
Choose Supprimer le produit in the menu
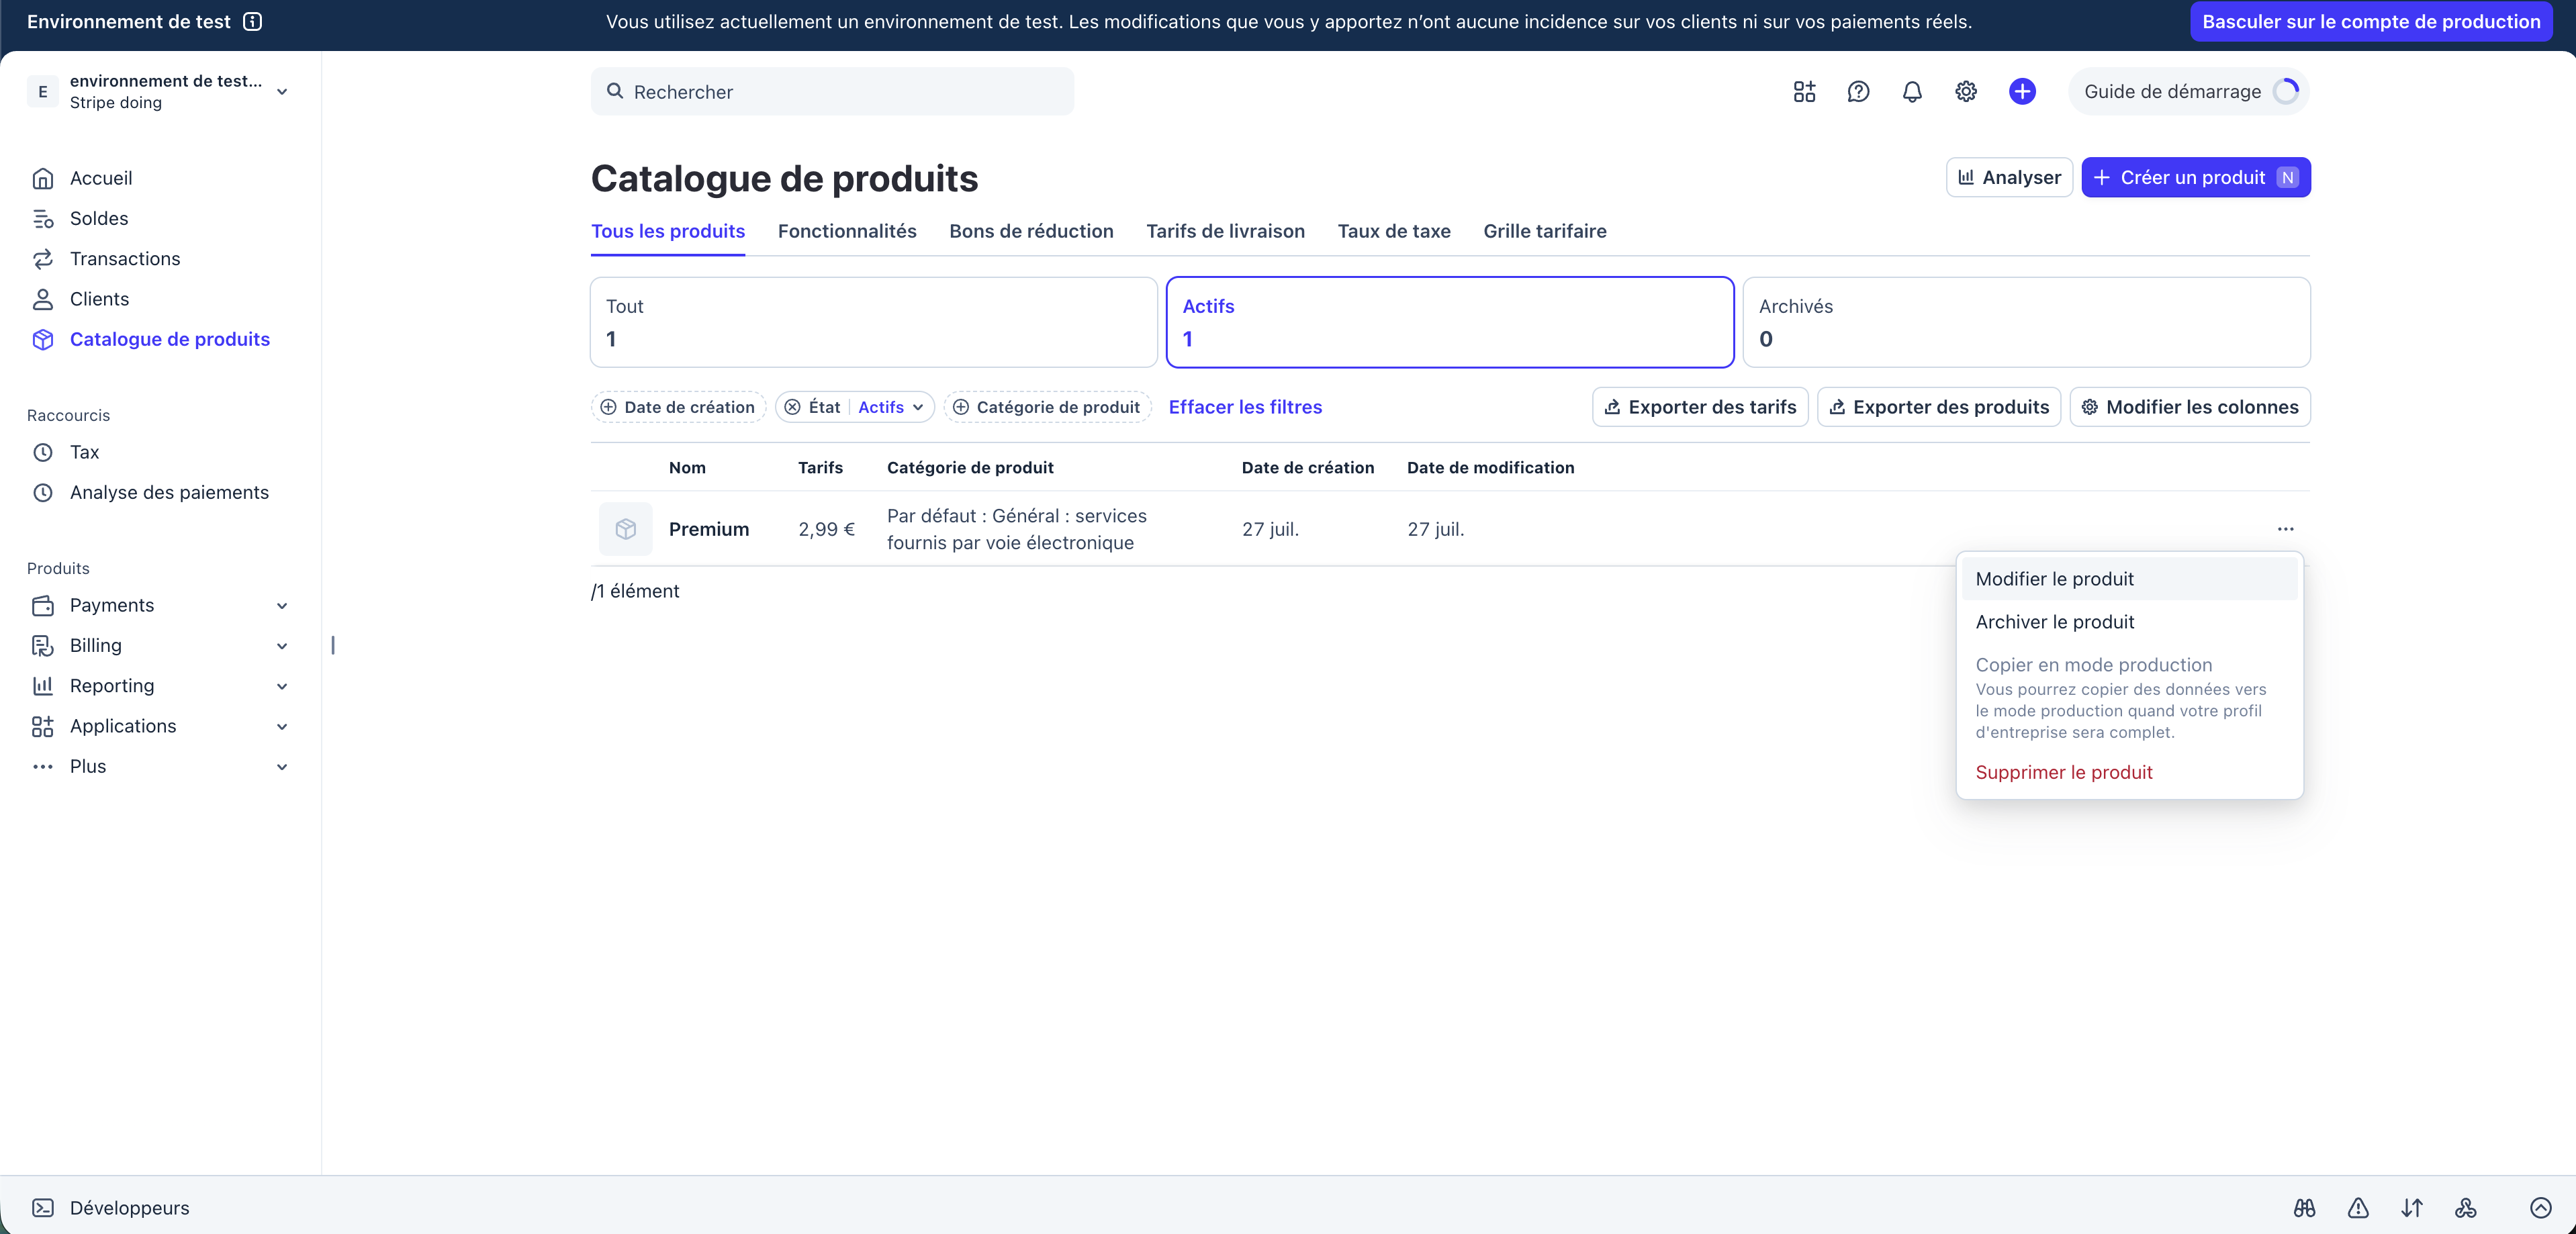[x=2129, y=772]
